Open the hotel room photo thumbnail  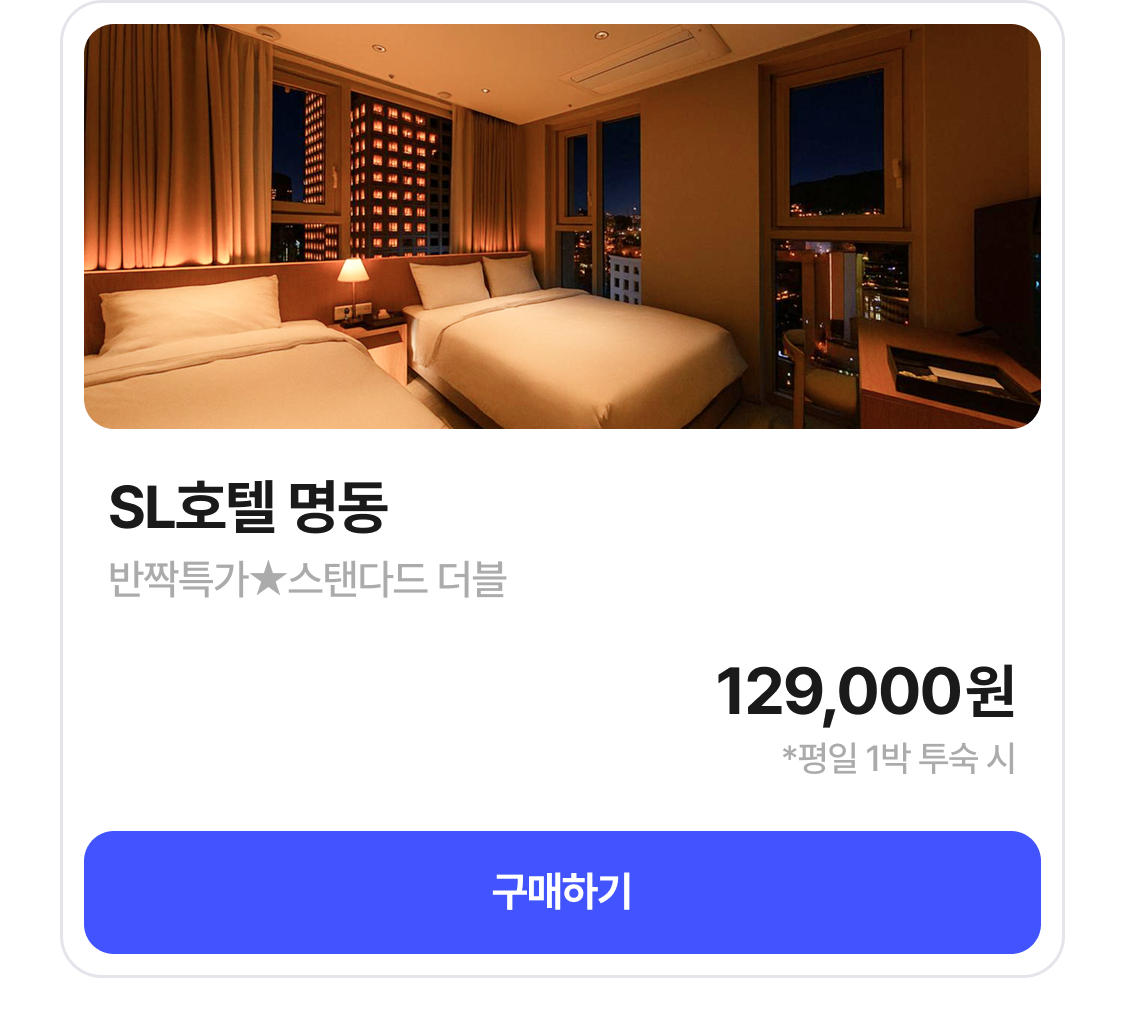tap(562, 226)
